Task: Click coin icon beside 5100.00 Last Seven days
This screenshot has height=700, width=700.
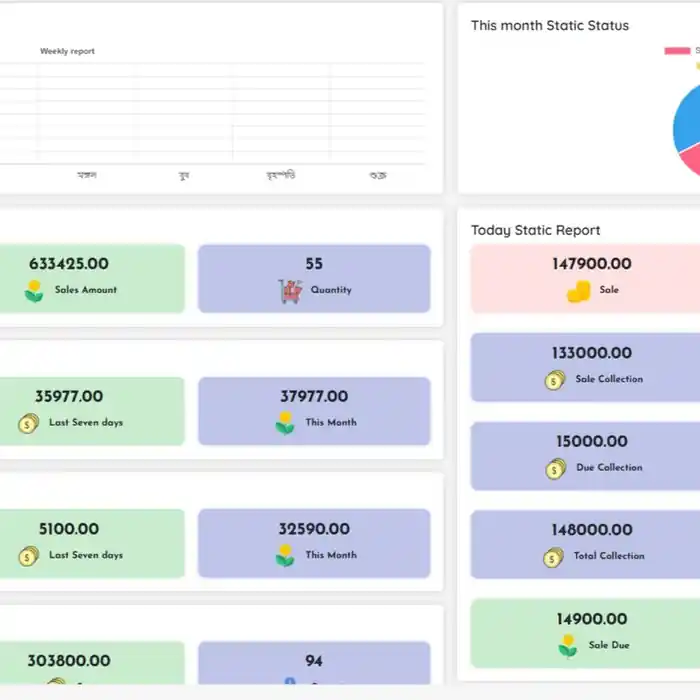Action: (29, 556)
